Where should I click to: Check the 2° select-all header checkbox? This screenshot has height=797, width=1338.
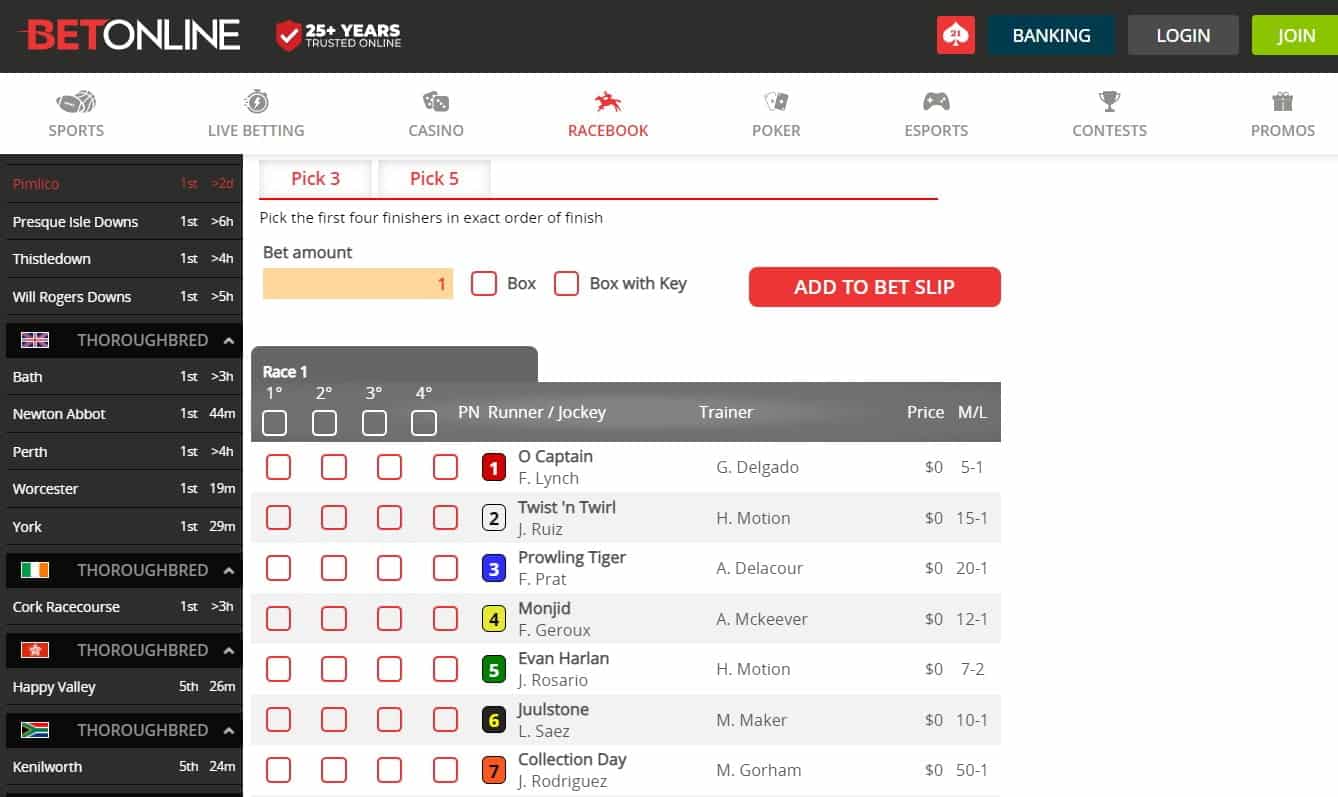(325, 423)
